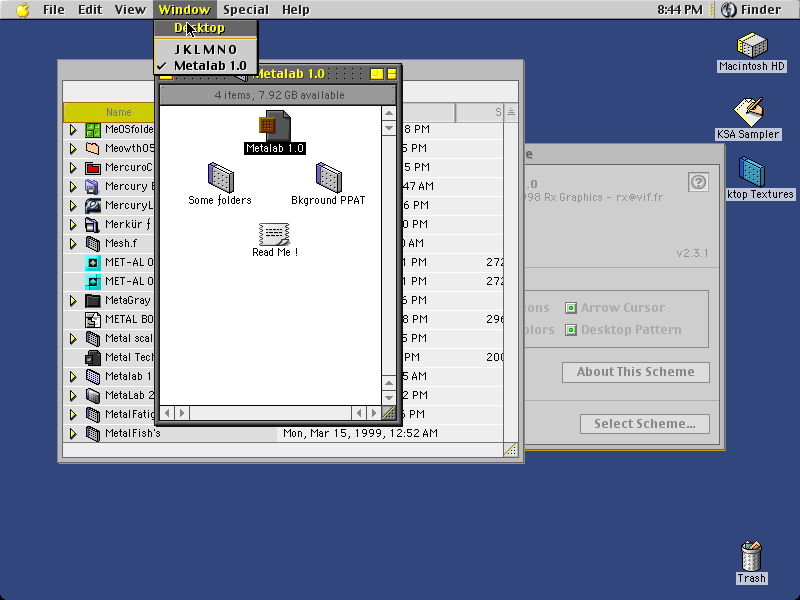Expand the Mesh.f disclosure triangle

[73, 243]
